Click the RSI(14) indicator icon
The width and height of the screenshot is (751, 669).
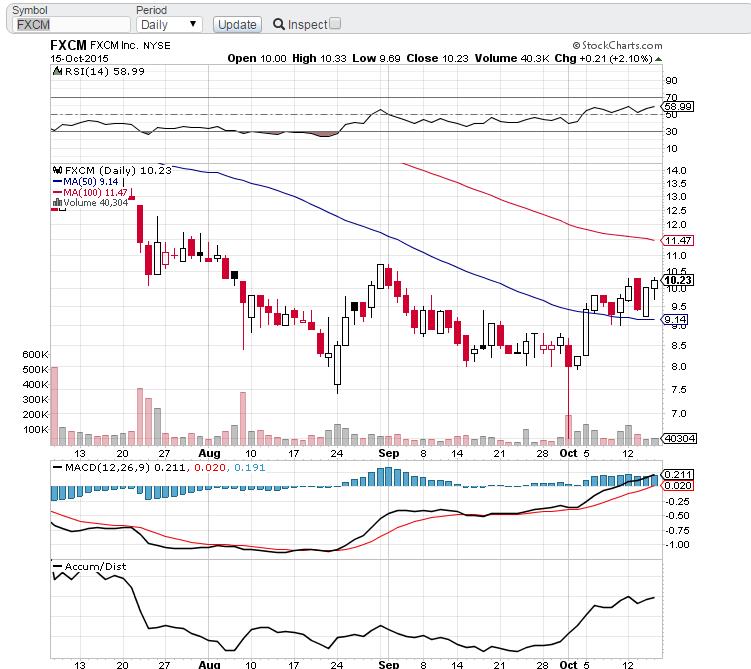click(x=57, y=71)
